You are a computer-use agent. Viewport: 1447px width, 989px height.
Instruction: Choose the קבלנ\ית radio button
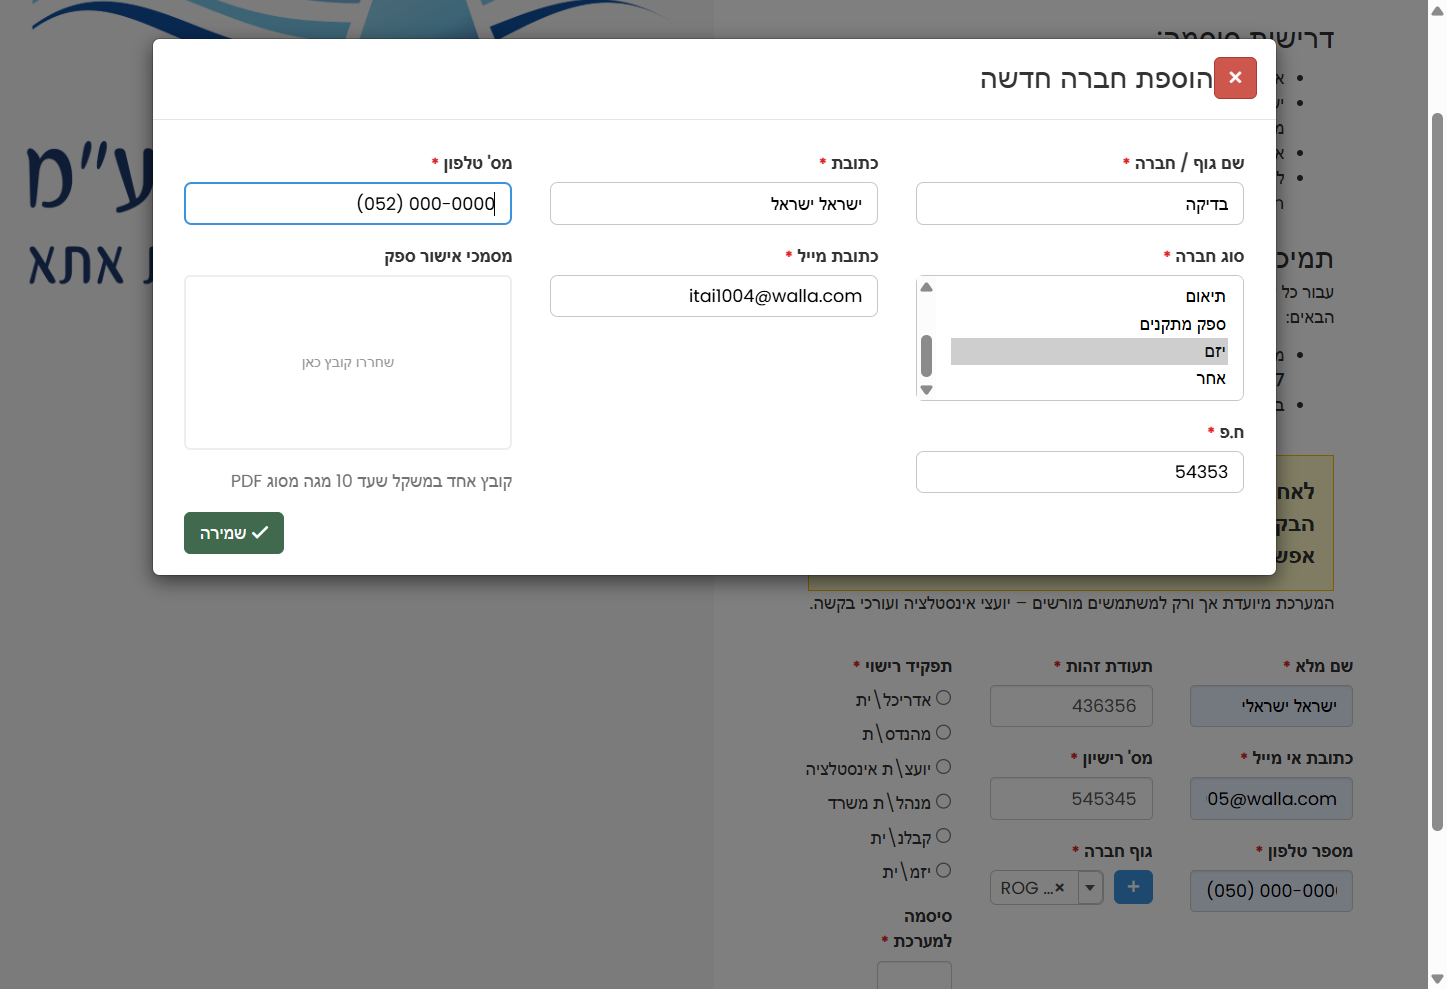coord(943,836)
